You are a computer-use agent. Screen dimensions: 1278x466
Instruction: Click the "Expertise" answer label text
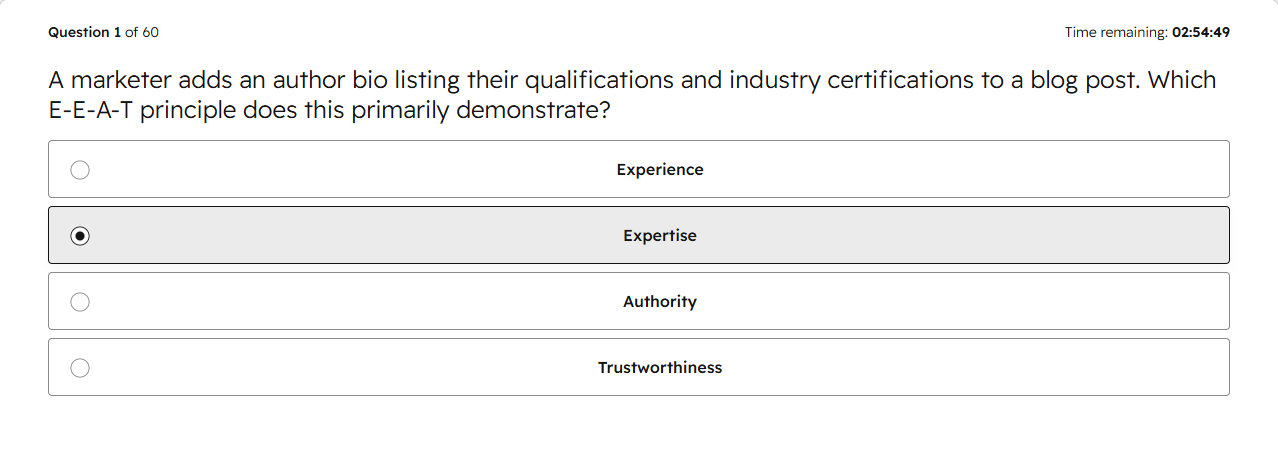(660, 236)
